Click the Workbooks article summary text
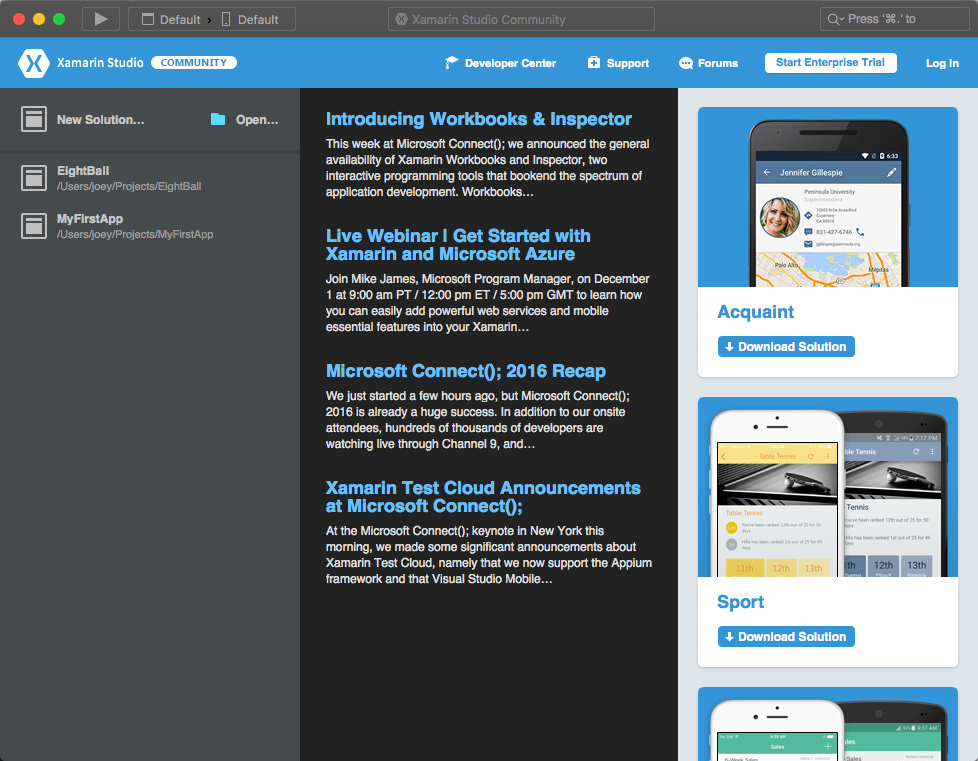 (487, 168)
